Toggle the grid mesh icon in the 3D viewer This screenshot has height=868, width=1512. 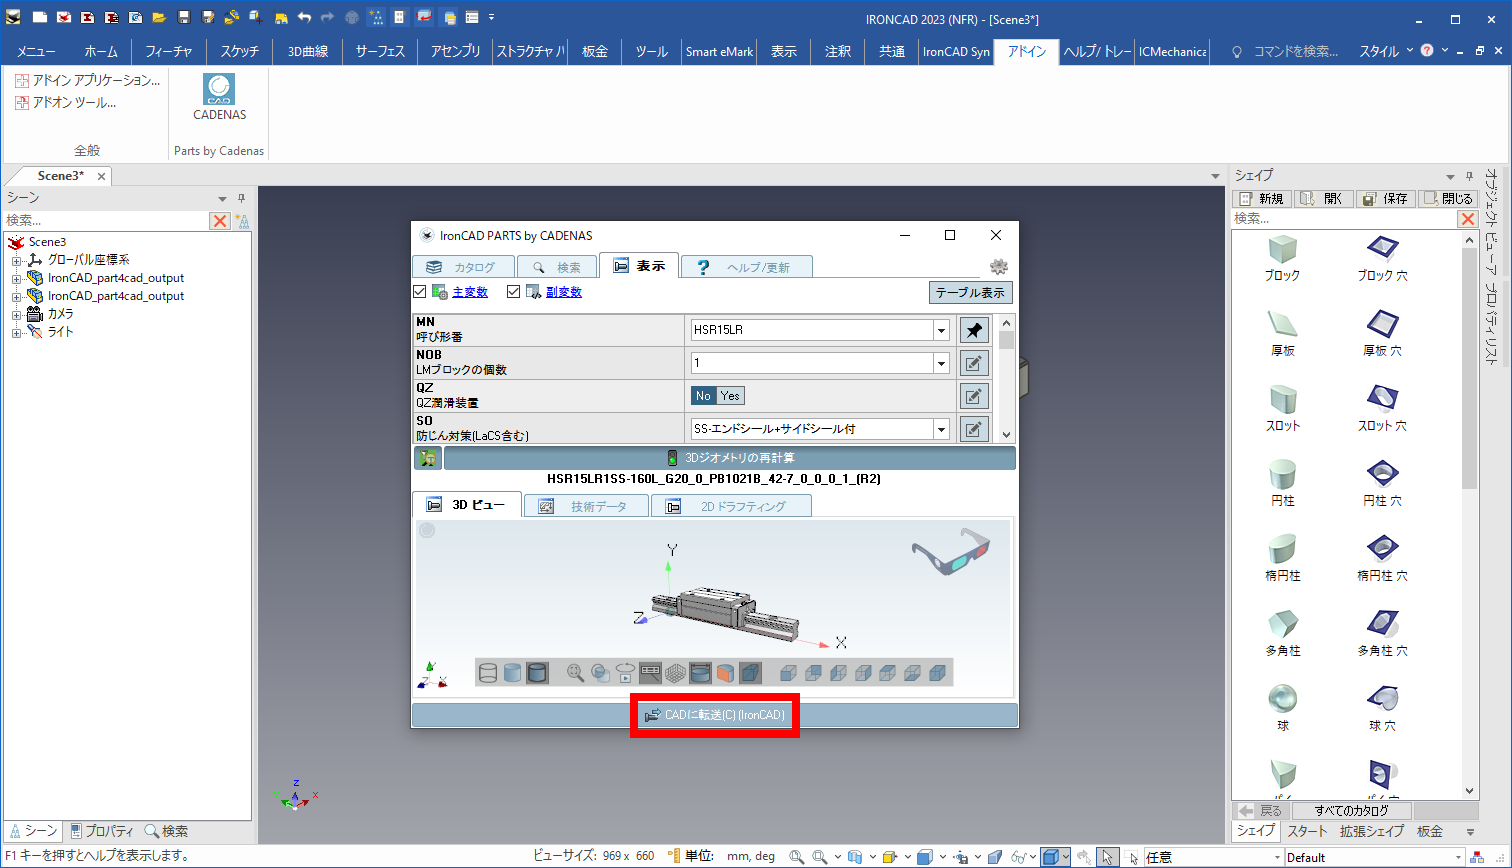click(675, 673)
